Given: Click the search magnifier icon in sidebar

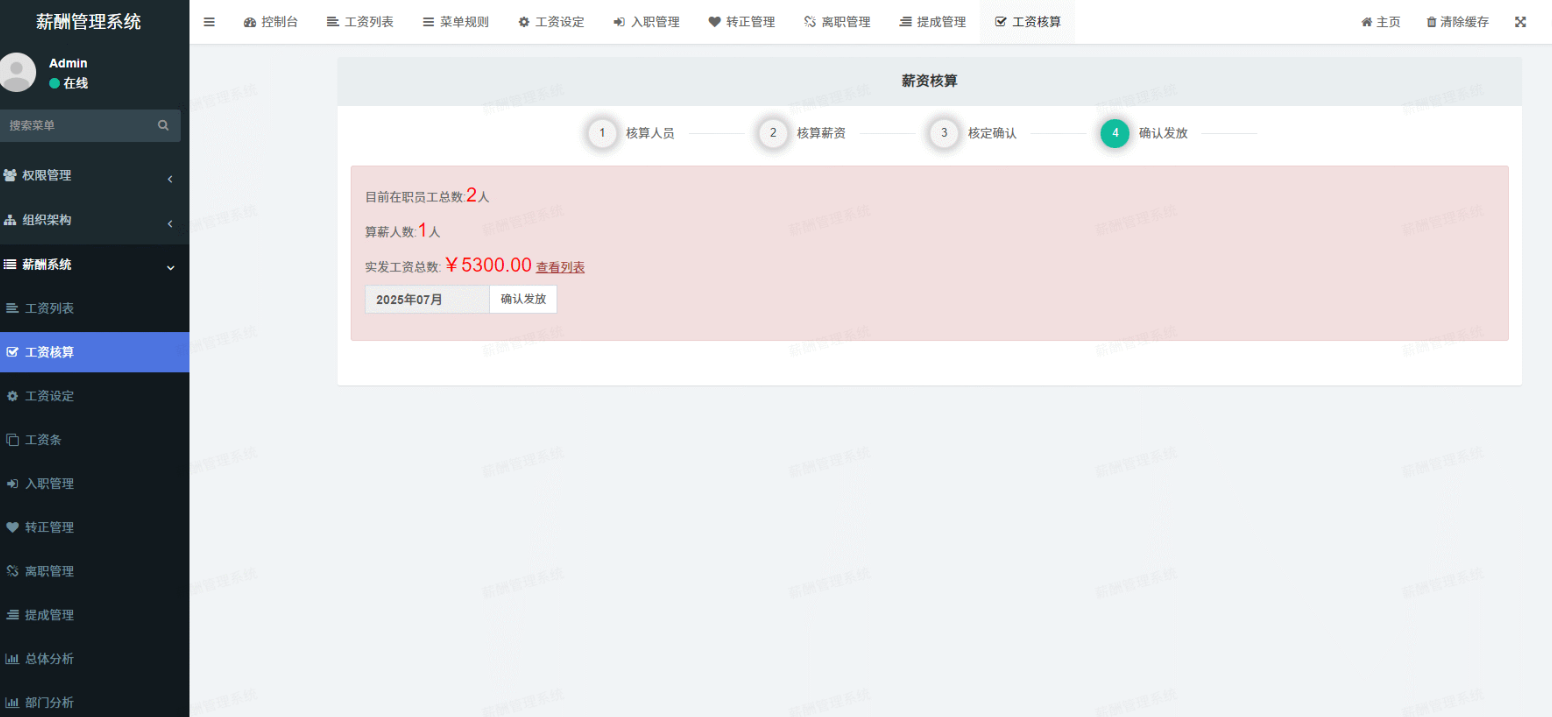Looking at the screenshot, I should [163, 126].
